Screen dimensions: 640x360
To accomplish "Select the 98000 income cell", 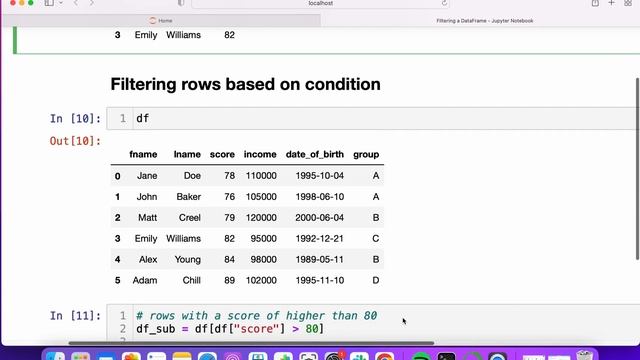I will tap(264, 259).
